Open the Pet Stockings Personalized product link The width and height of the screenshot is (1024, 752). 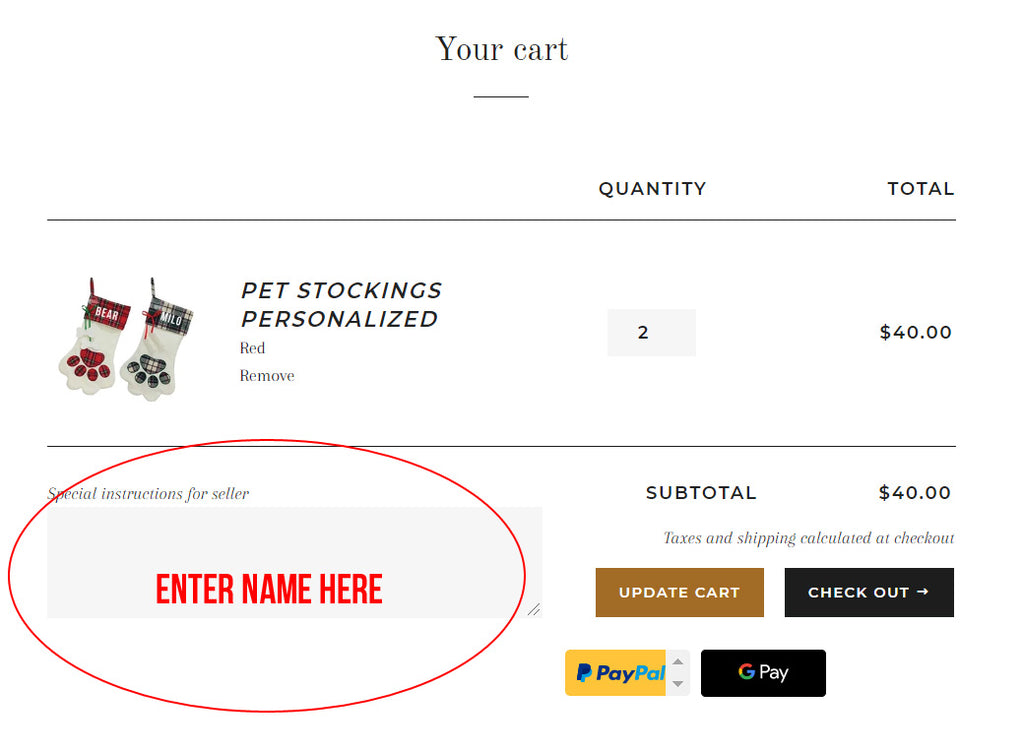pos(341,304)
